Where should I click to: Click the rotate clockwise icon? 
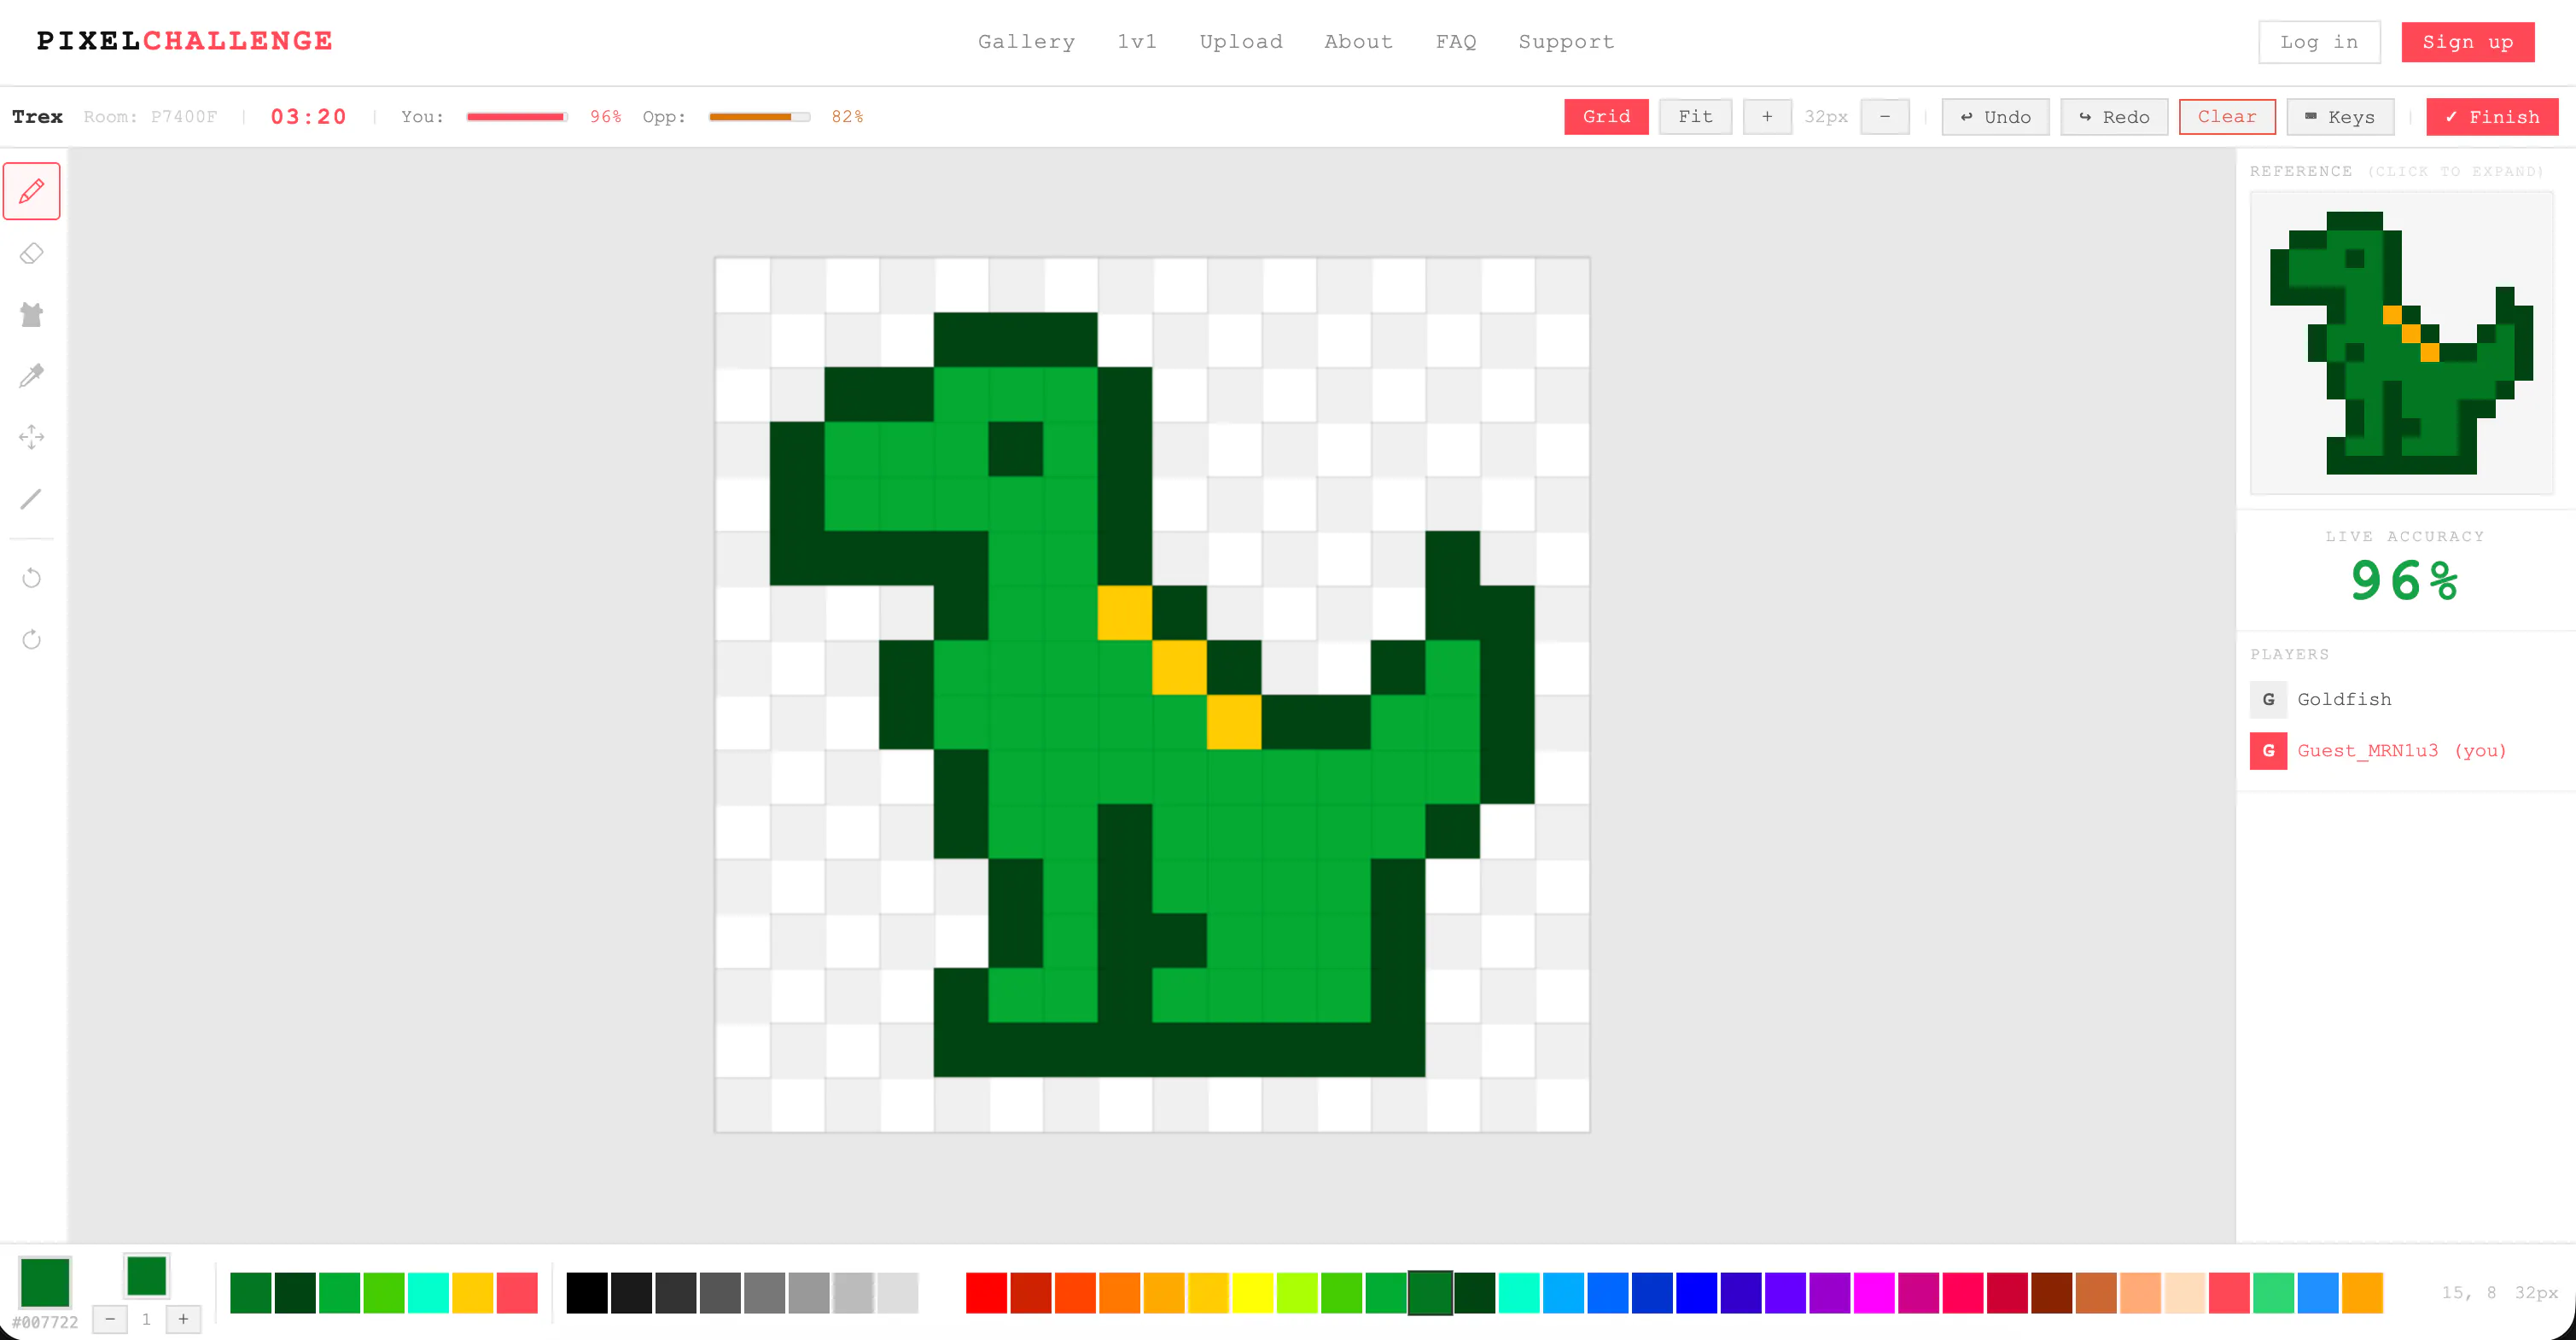pos(32,639)
